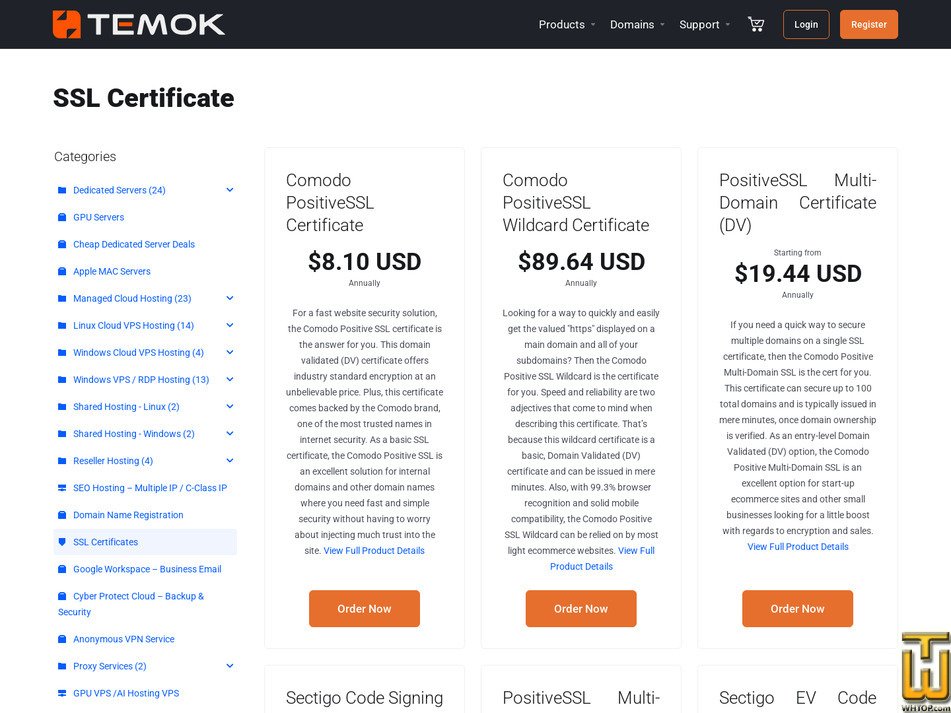The height and width of the screenshot is (713, 951).
Task: Click the shield icon beside SSL Certificates
Action: pyautogui.click(x=62, y=541)
